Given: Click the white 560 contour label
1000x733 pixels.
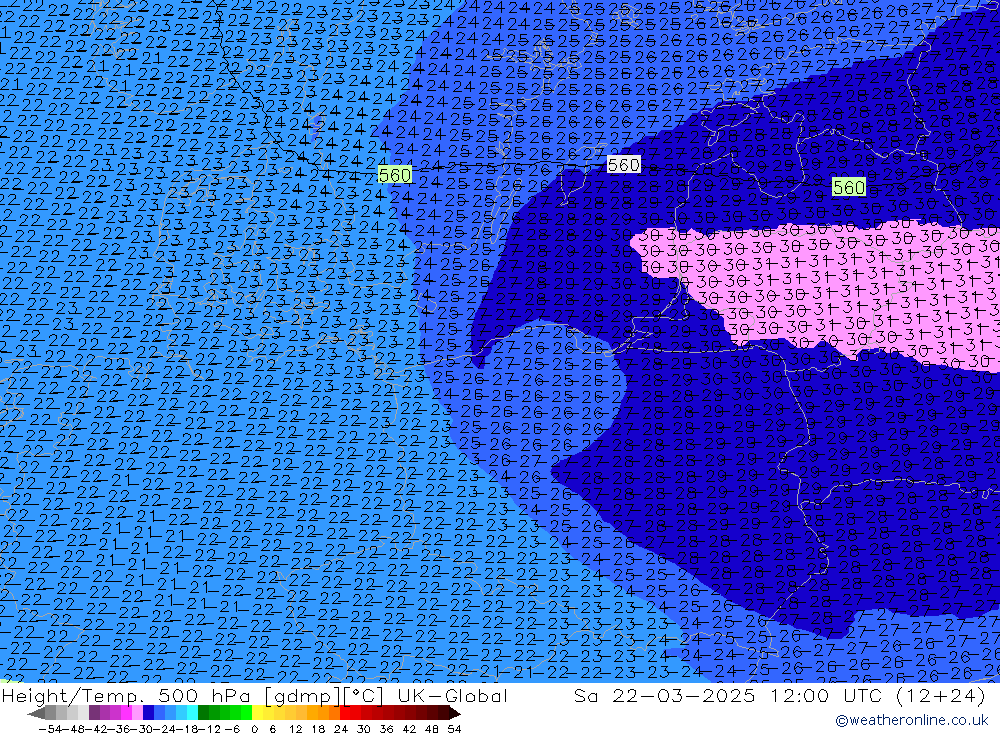Looking at the screenshot, I should pyautogui.click(x=623, y=165).
